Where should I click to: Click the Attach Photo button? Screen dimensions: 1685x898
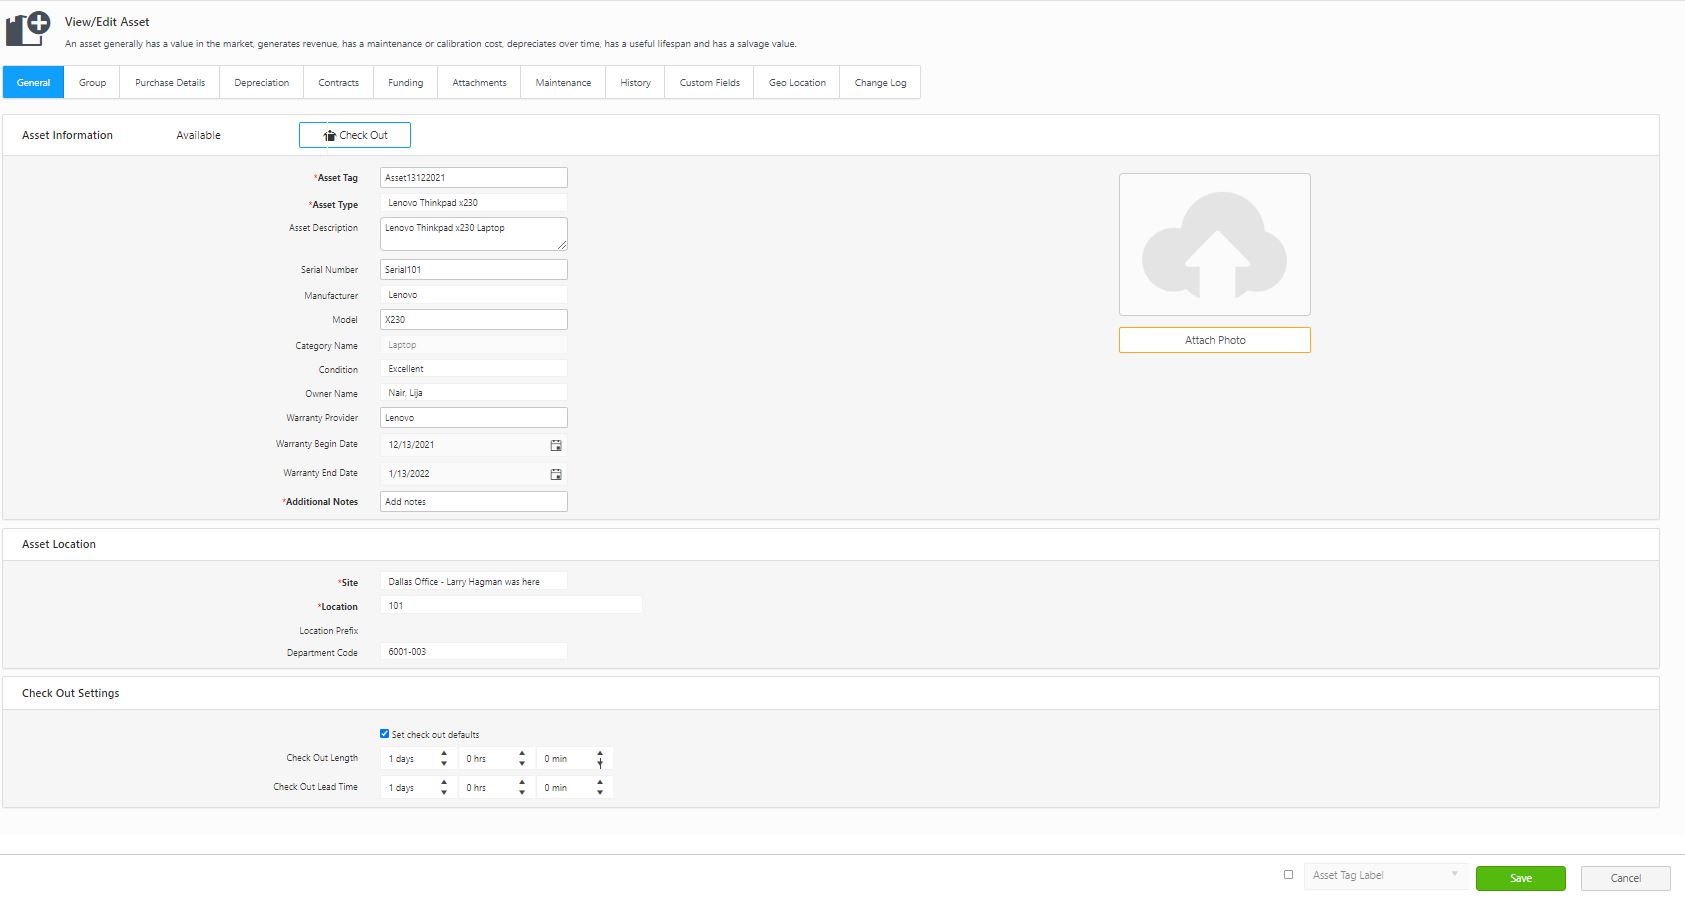1214,340
